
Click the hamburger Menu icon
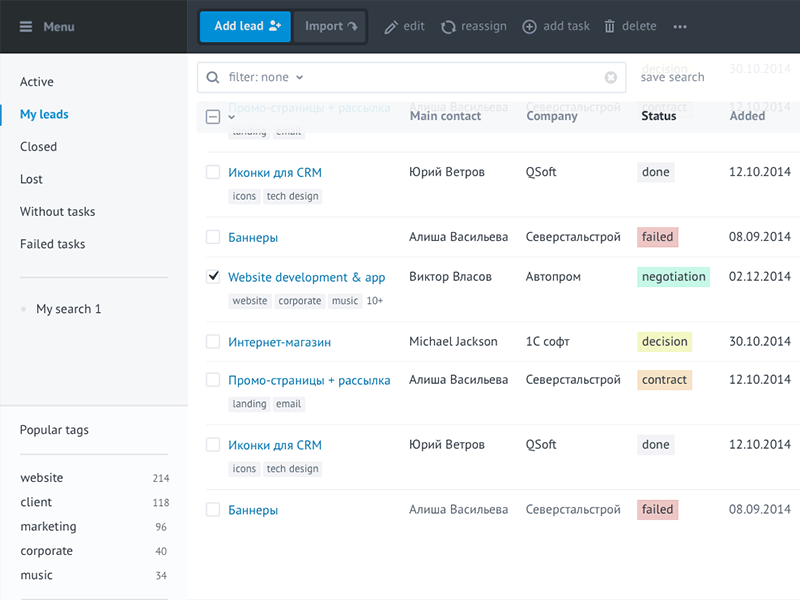coord(26,27)
